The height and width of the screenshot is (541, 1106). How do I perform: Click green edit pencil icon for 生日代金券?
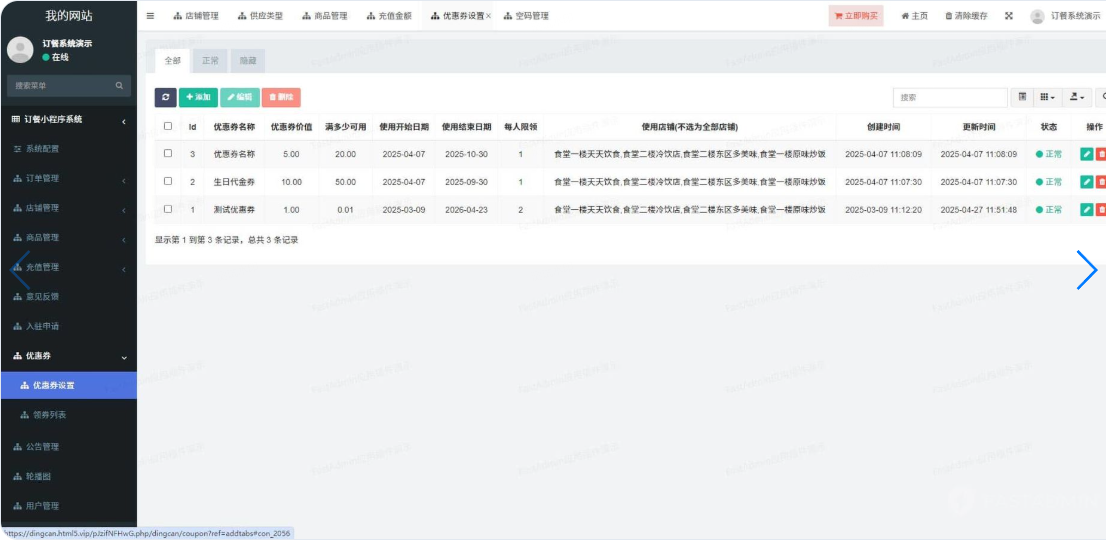point(1087,182)
